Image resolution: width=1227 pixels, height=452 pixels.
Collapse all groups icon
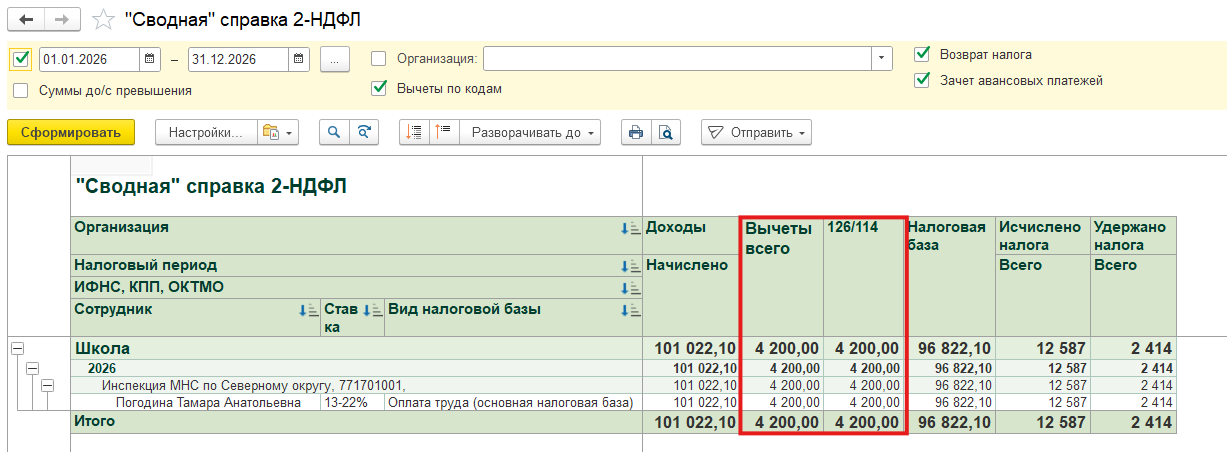pos(414,132)
